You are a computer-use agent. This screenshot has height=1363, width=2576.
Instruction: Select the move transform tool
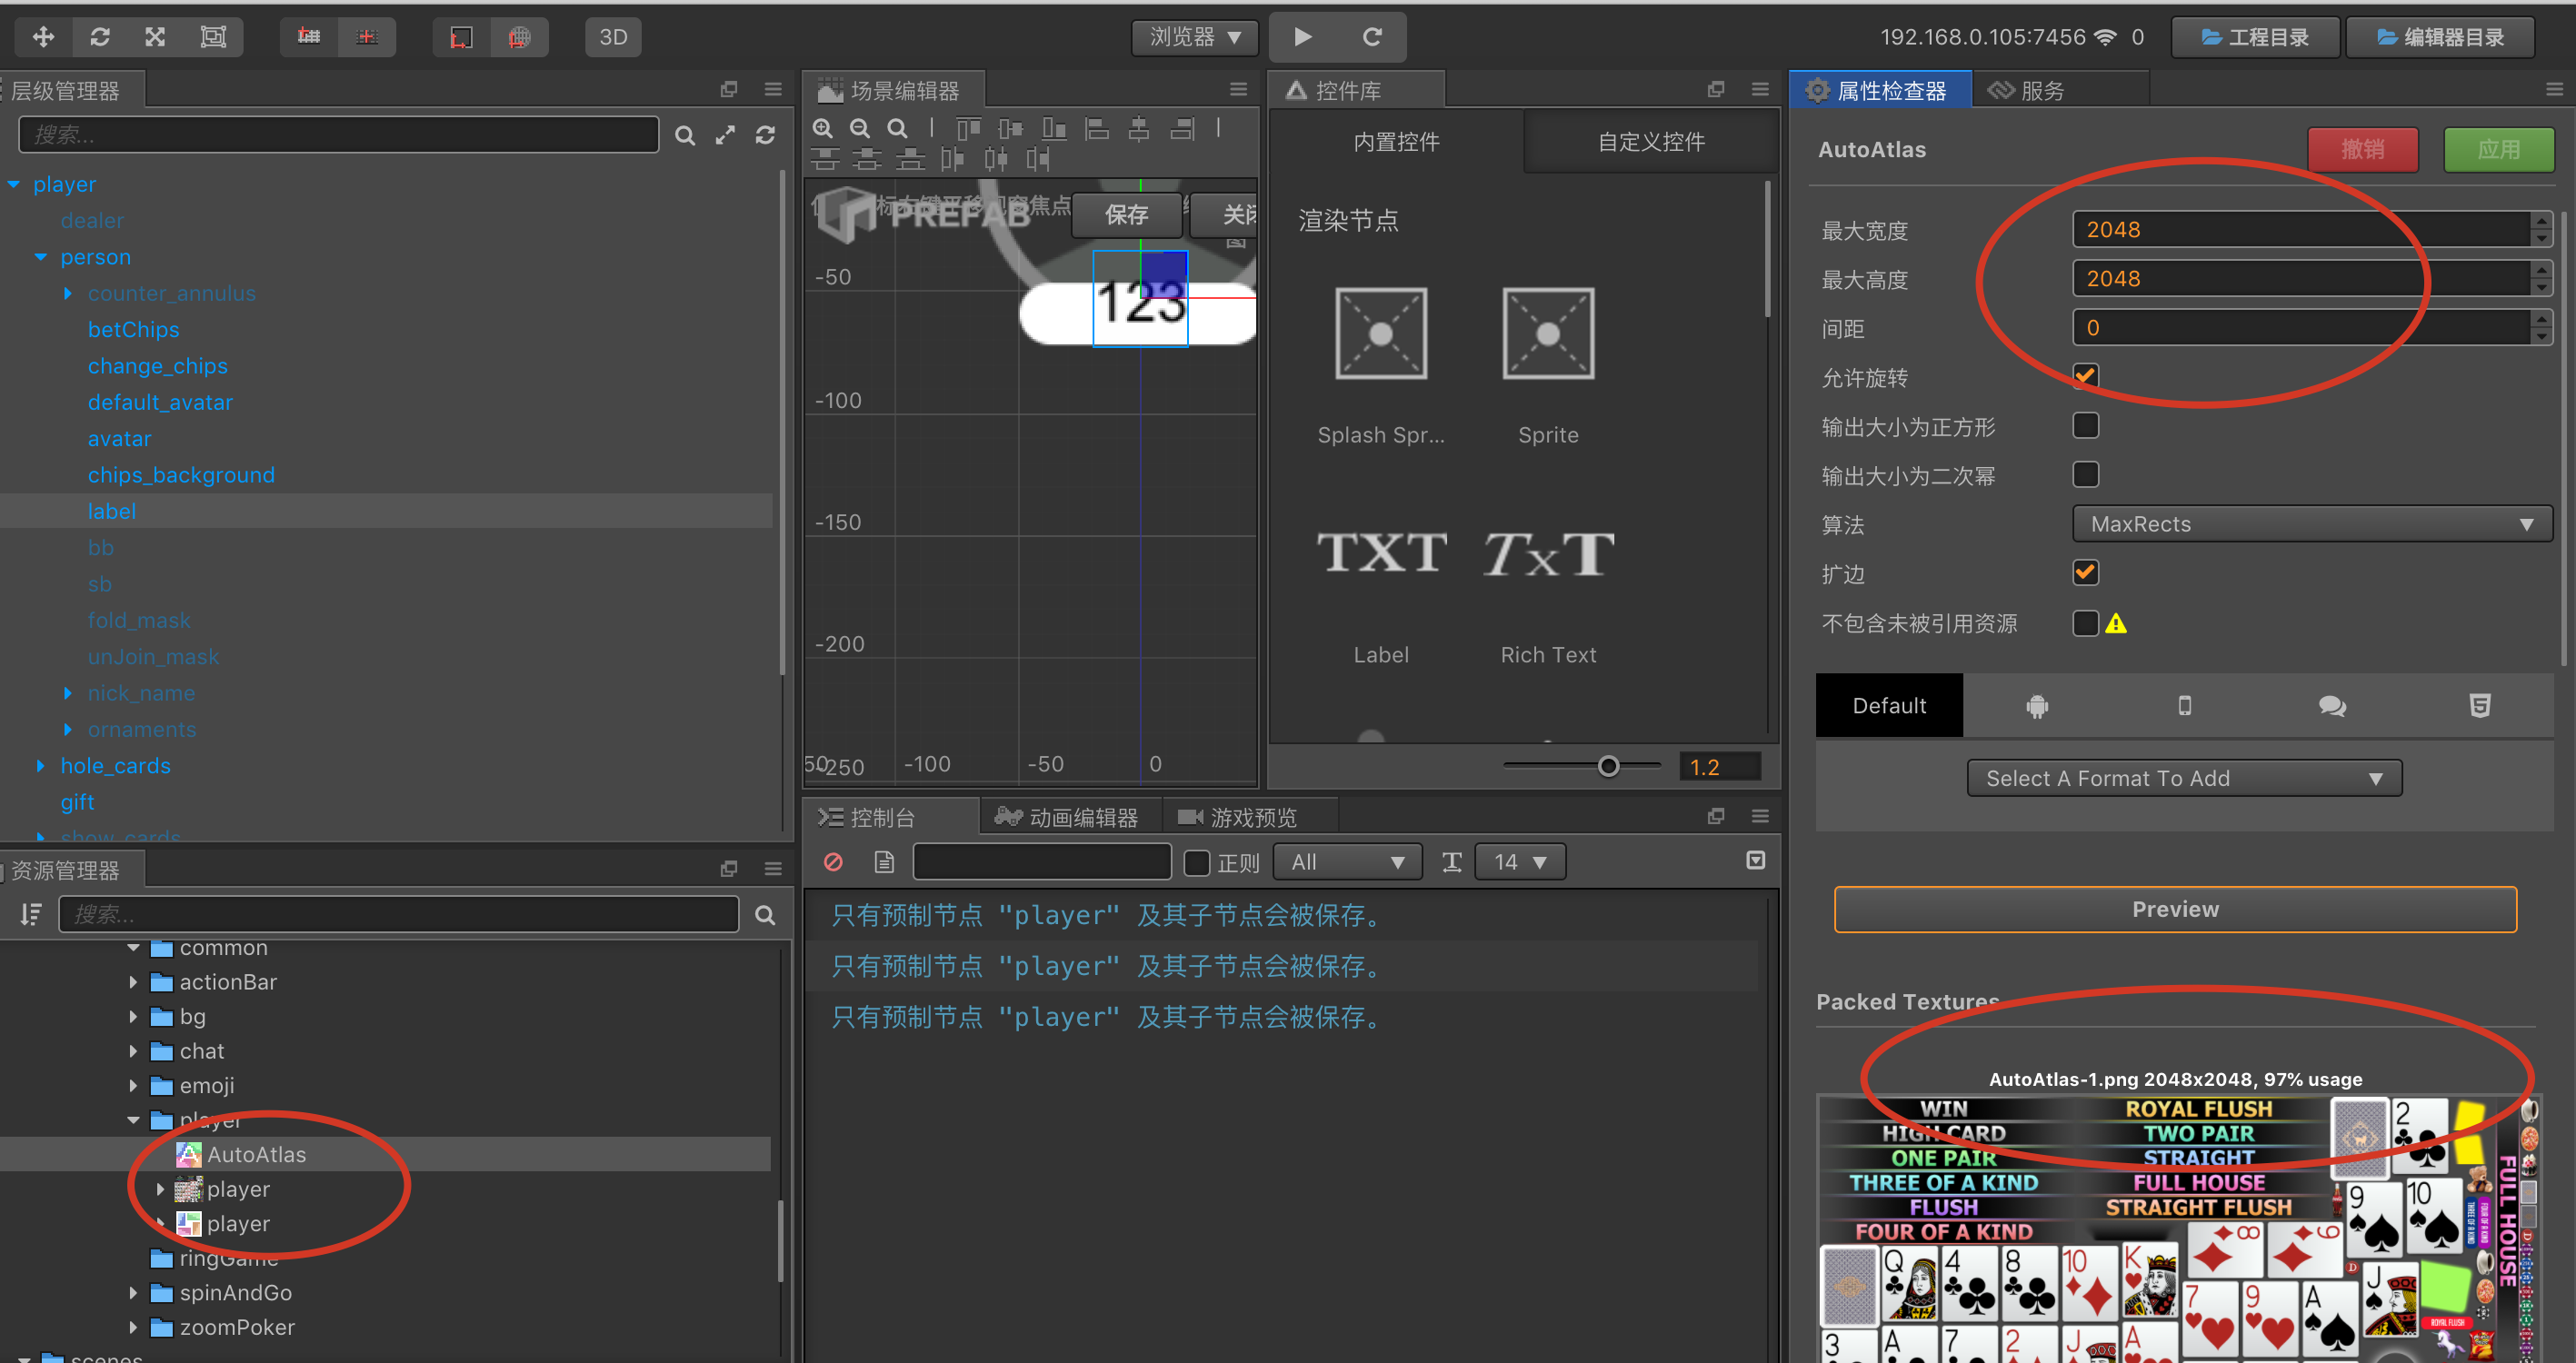click(43, 37)
